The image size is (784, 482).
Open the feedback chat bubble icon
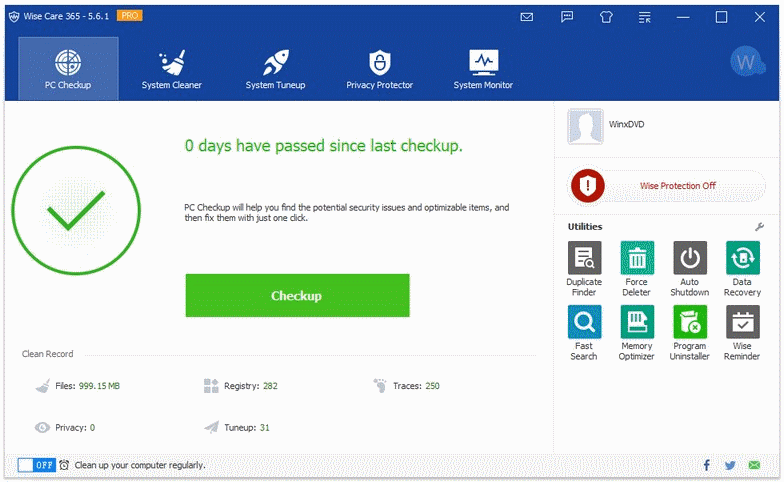[566, 17]
